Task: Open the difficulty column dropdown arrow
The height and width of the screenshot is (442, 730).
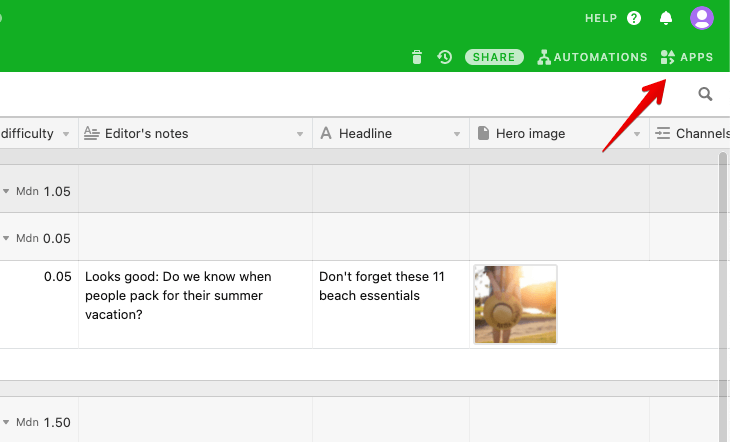Action: 66,134
